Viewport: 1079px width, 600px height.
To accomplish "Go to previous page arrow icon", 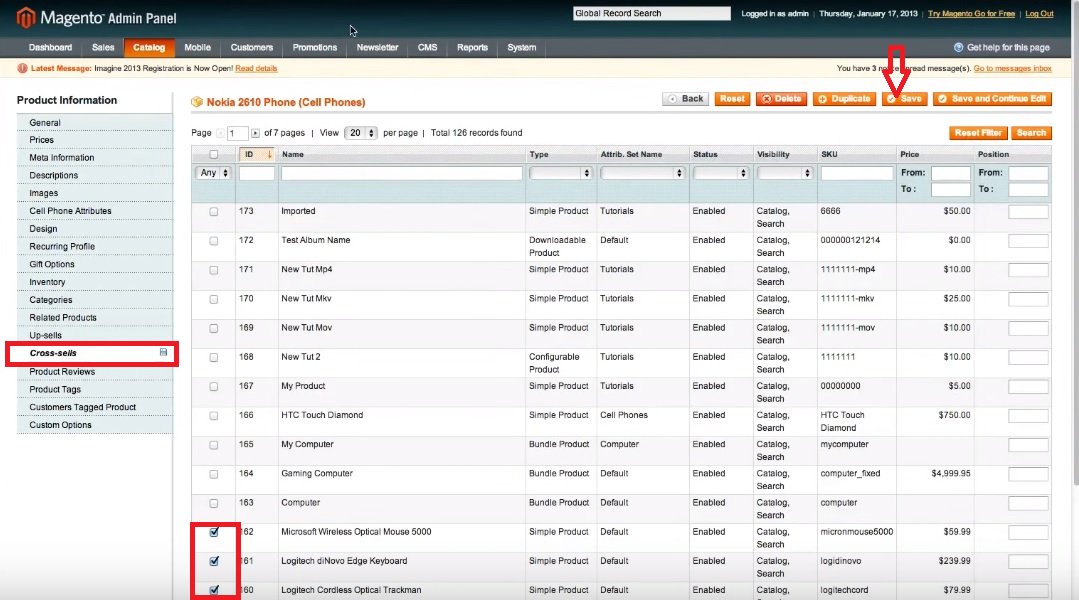I will click(x=220, y=133).
